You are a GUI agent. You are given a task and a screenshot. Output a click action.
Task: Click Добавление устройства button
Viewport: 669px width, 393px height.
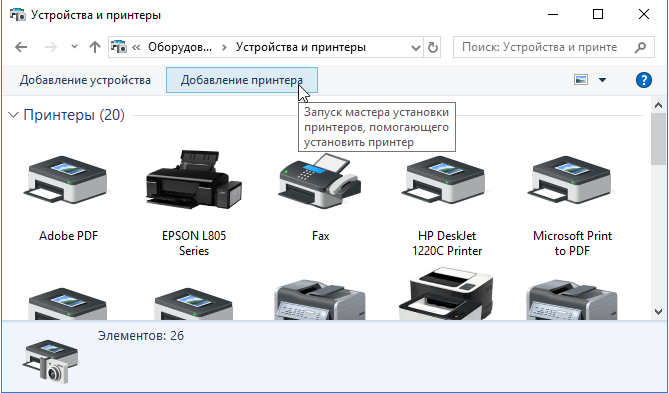click(x=85, y=80)
